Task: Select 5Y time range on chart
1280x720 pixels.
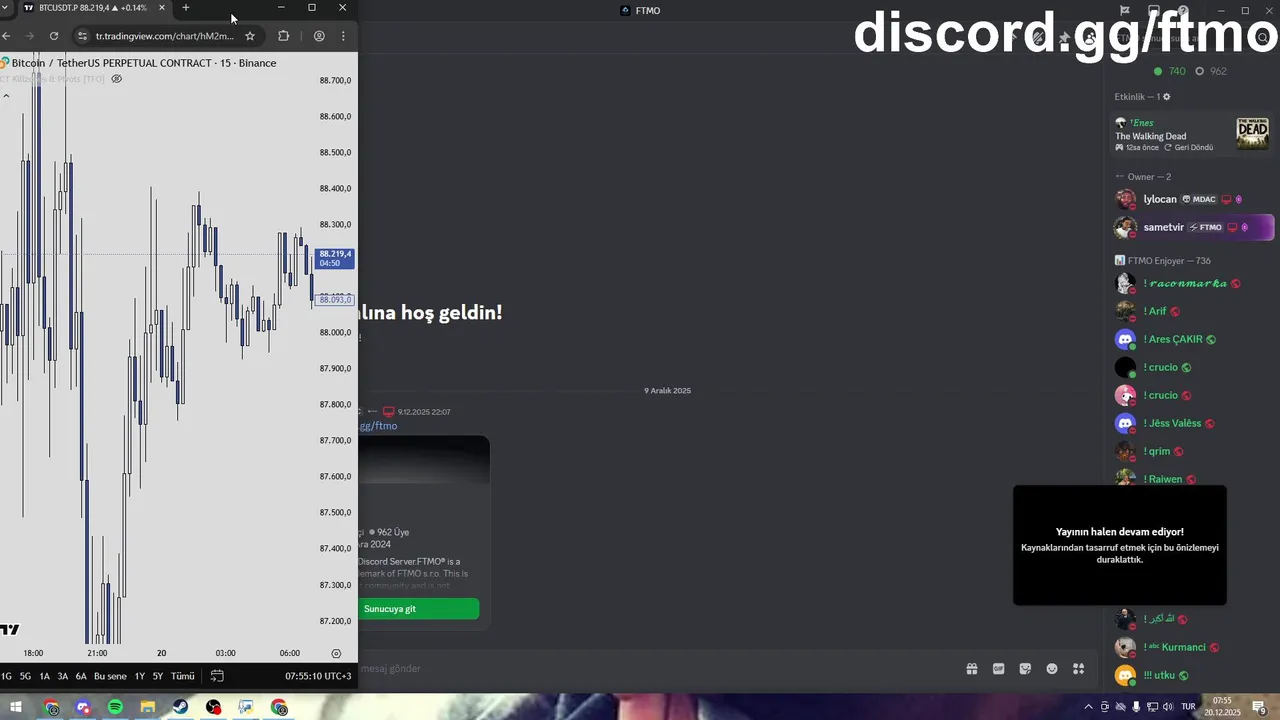Action: 158,677
